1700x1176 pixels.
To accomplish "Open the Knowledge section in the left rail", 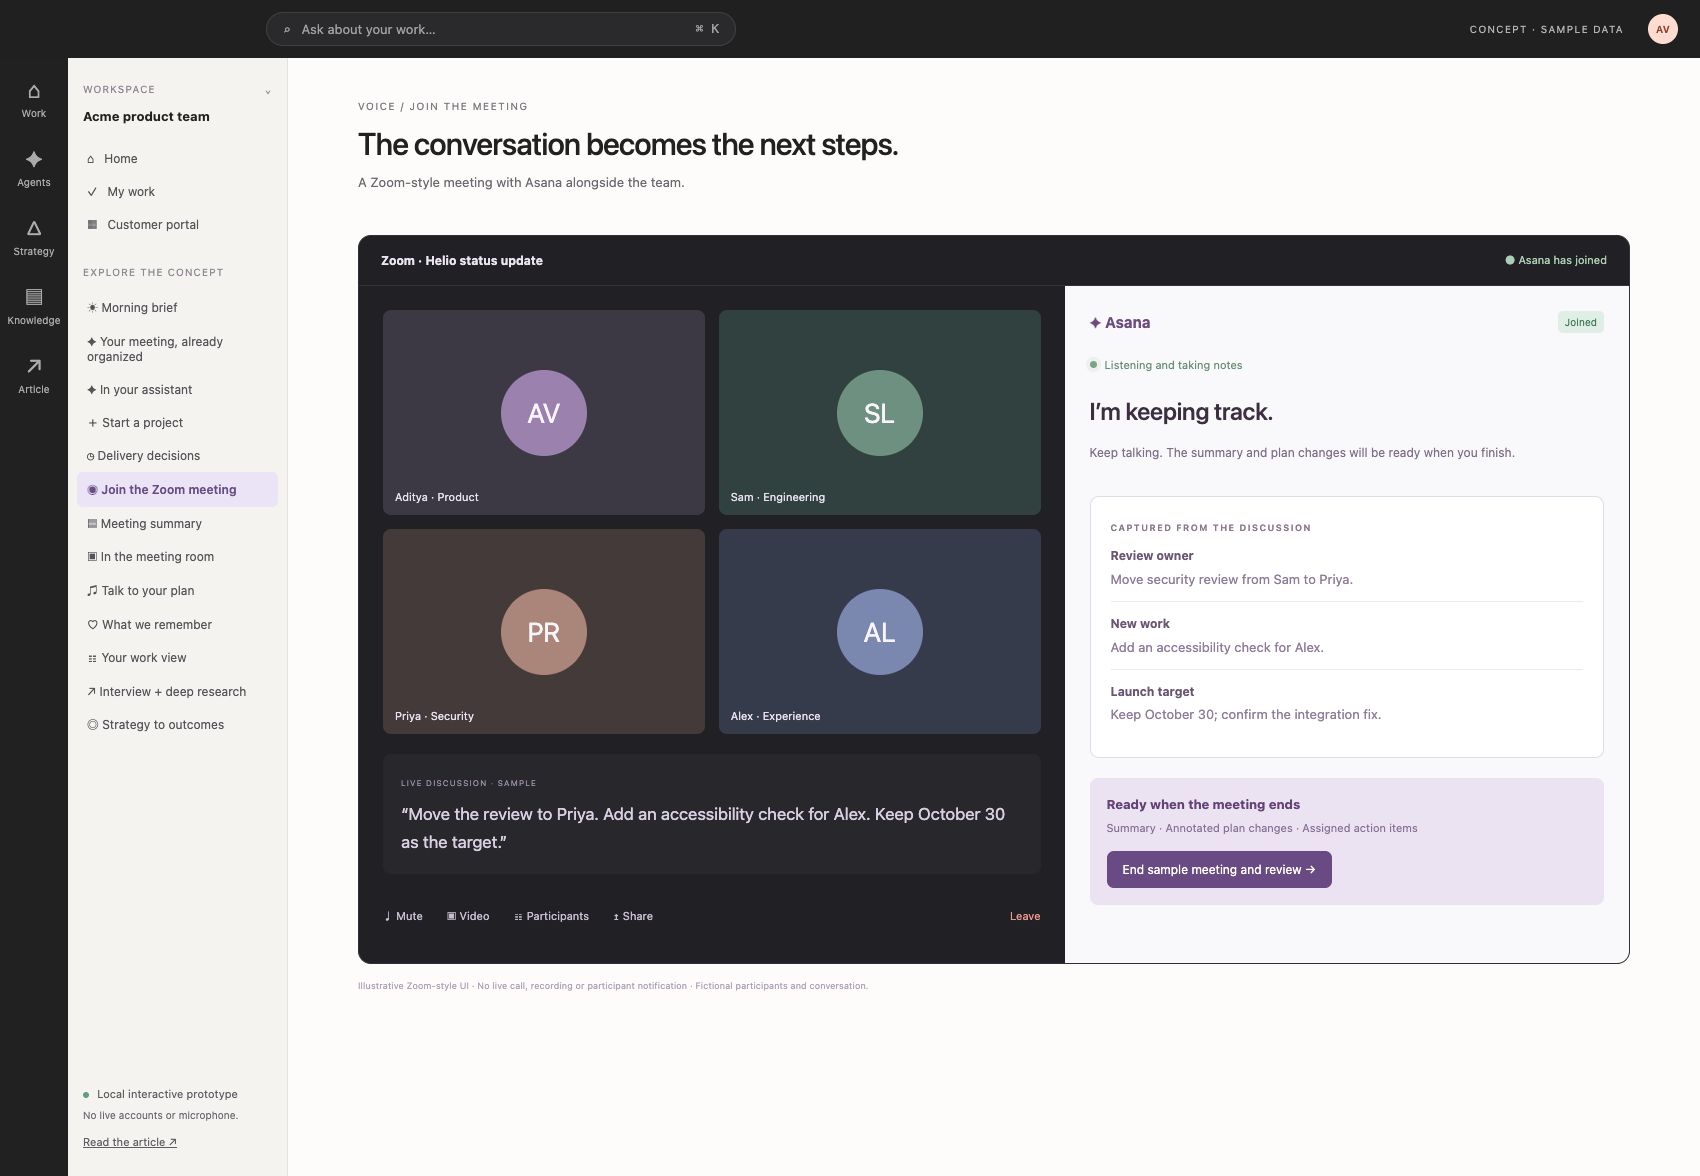I will point(33,308).
